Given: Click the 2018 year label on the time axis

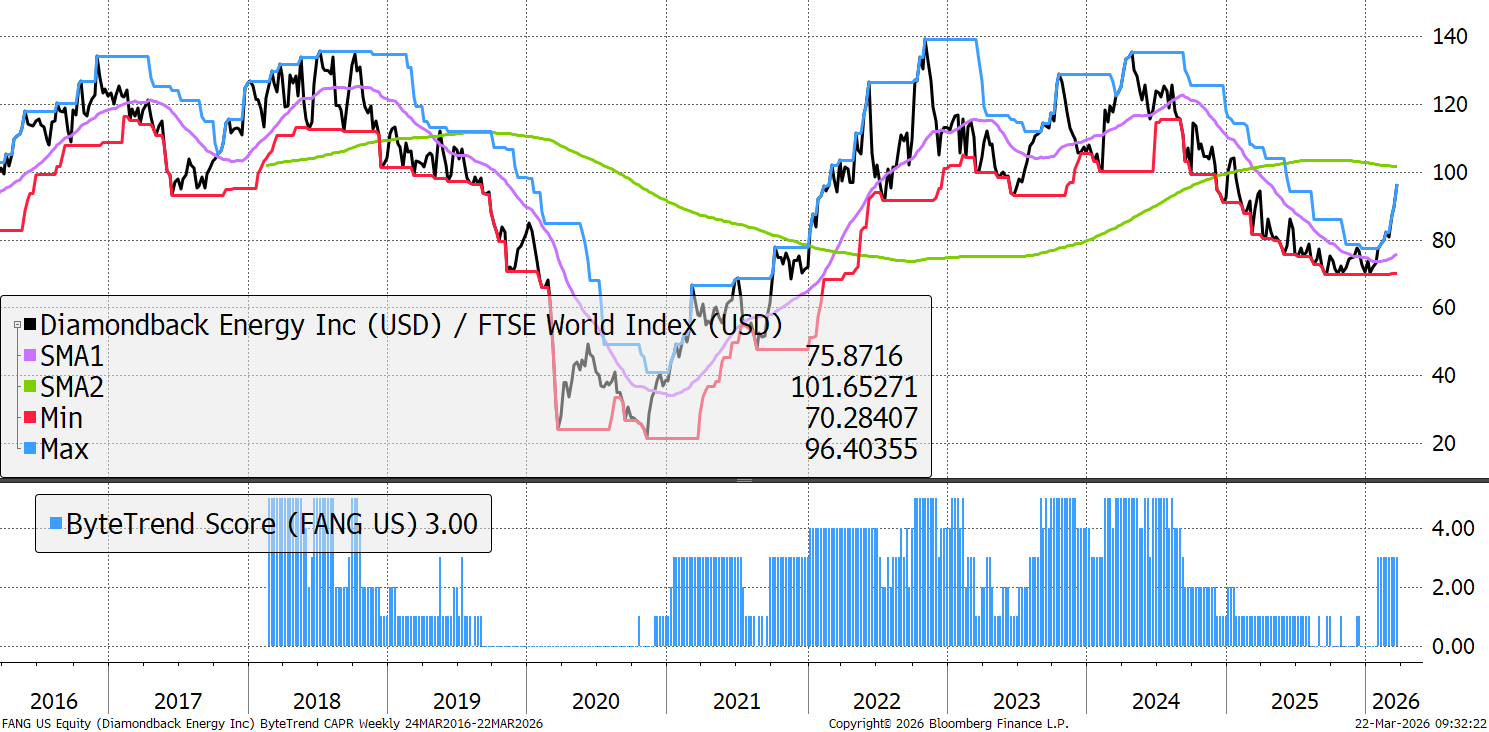Looking at the screenshot, I should (x=317, y=701).
